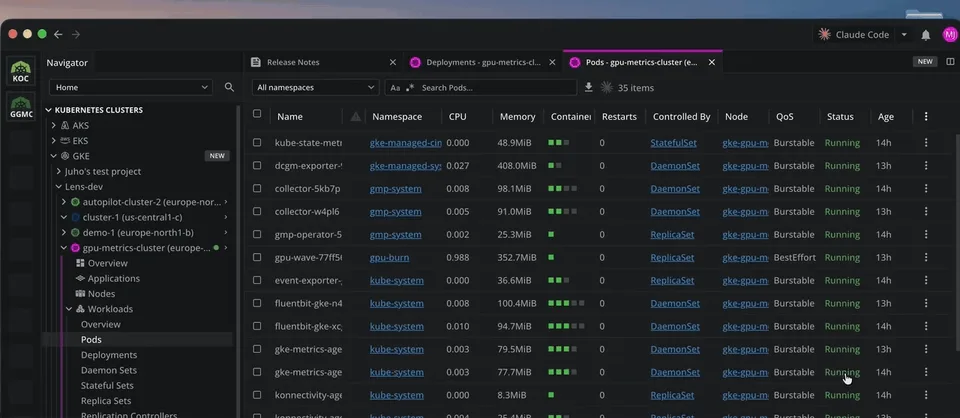
Task: Collapse the Workloads section in the Navigator
Action: click(69, 309)
